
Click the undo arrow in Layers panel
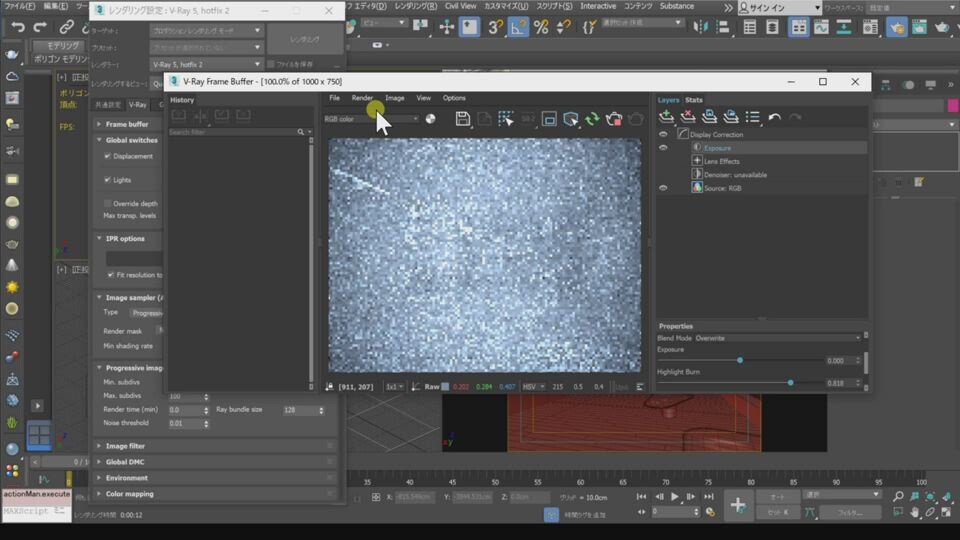click(x=775, y=118)
